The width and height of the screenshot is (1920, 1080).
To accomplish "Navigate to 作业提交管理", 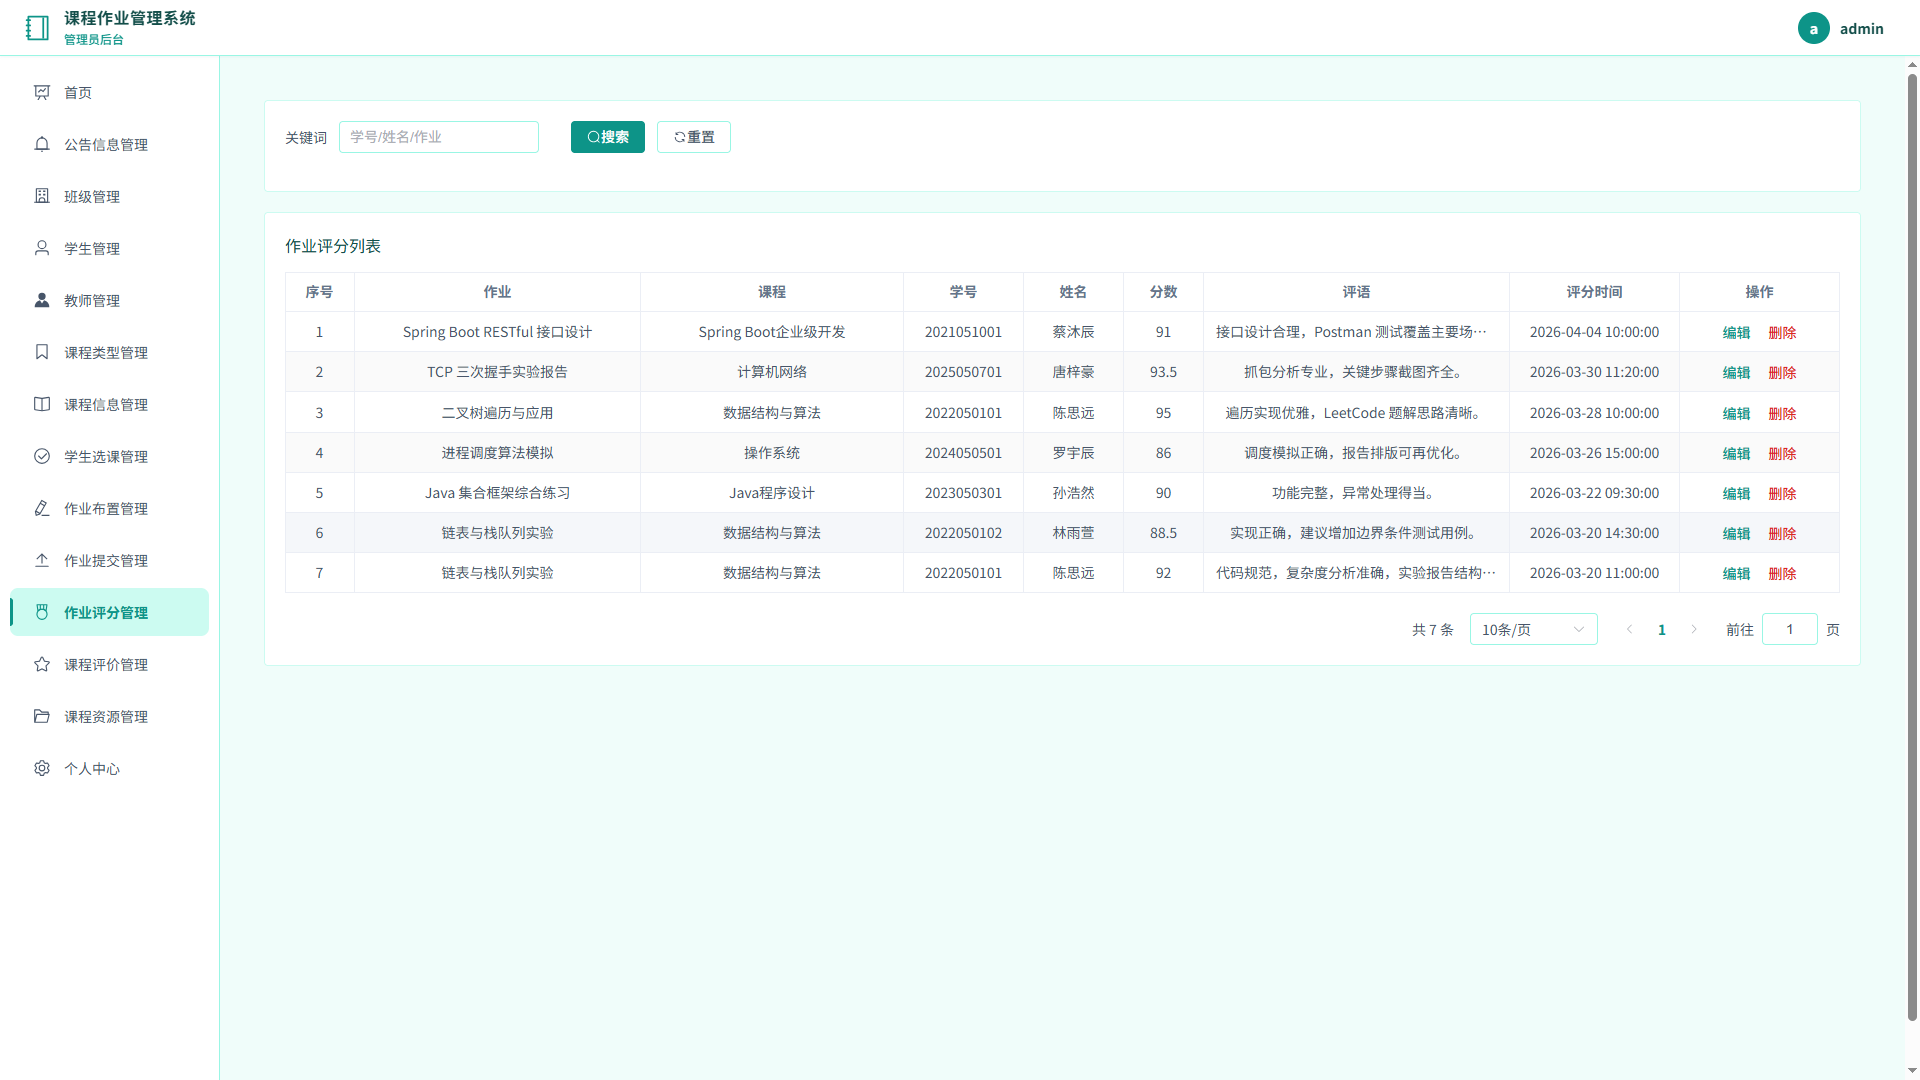I will tap(110, 560).
